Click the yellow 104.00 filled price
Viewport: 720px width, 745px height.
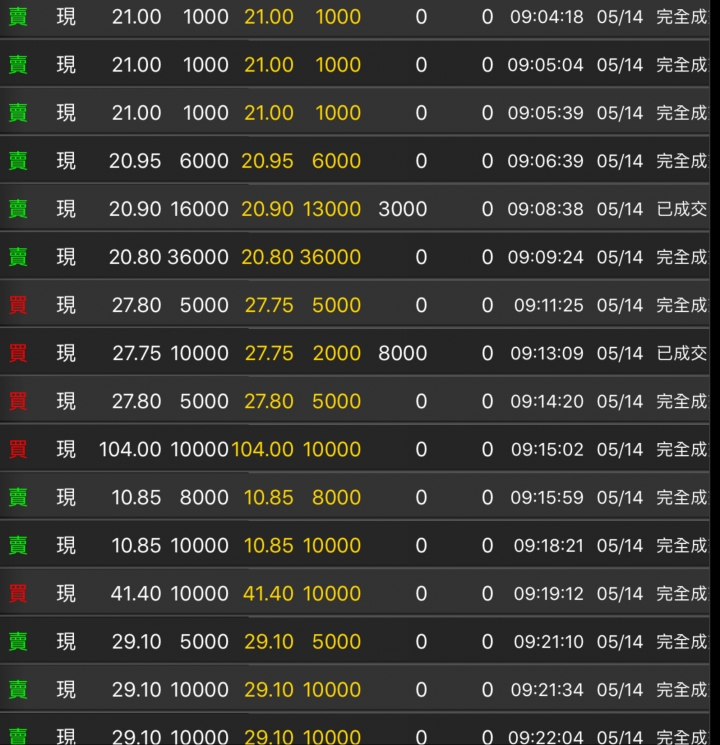[x=262, y=449]
